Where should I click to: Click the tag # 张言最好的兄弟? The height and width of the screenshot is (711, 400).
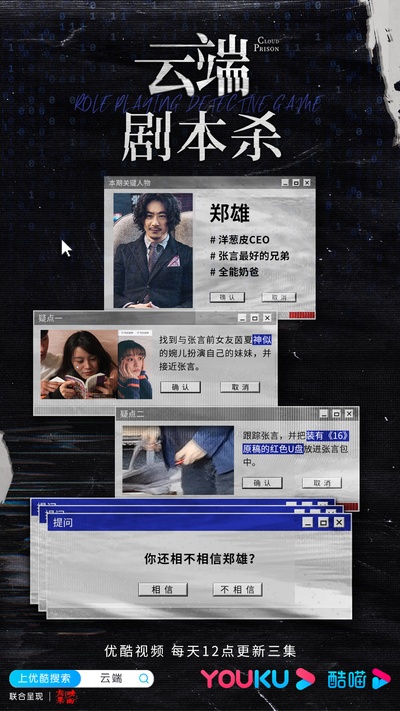coord(249,256)
